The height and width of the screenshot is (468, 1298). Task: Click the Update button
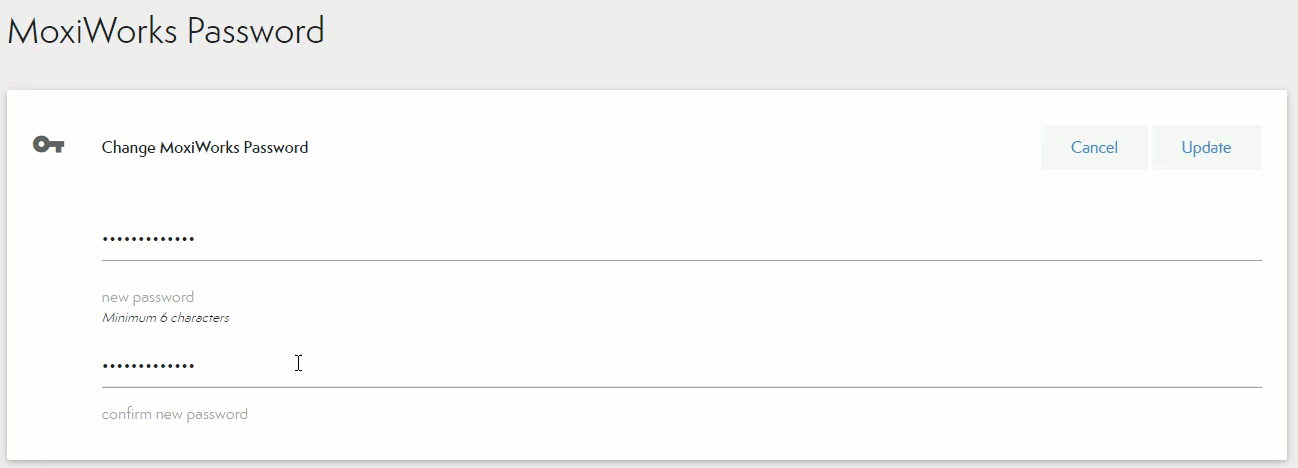[1206, 147]
